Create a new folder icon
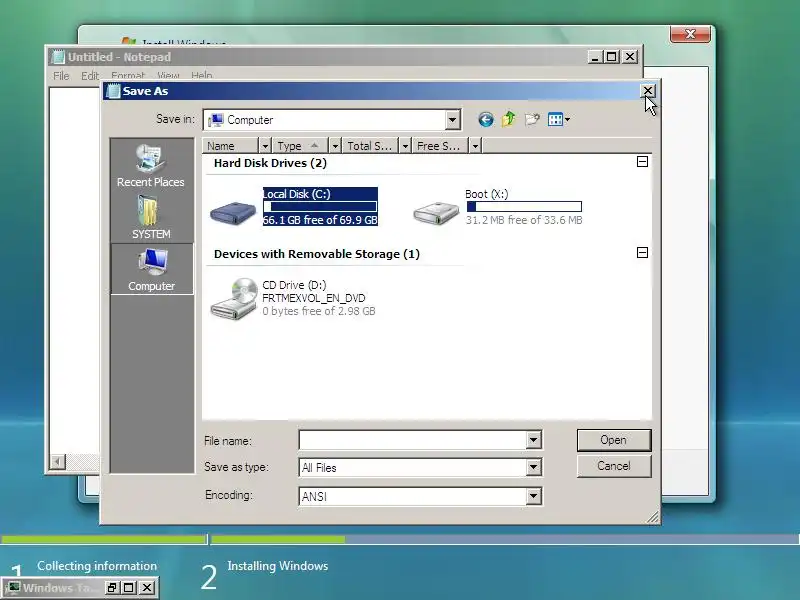 (x=532, y=119)
